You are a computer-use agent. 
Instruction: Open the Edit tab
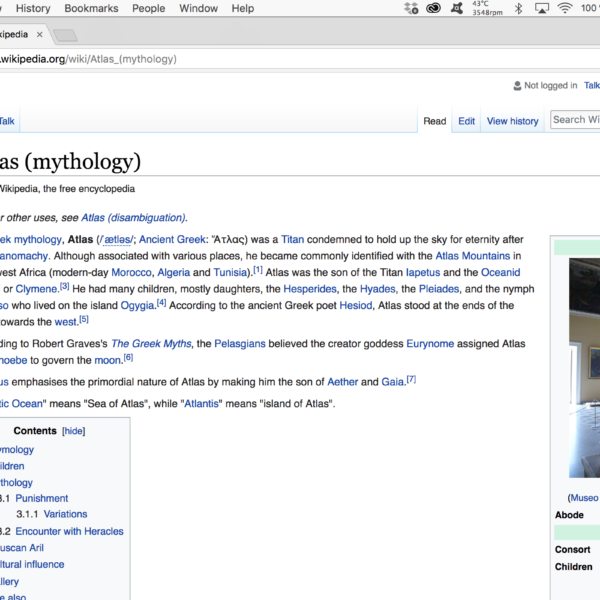pyautogui.click(x=466, y=121)
